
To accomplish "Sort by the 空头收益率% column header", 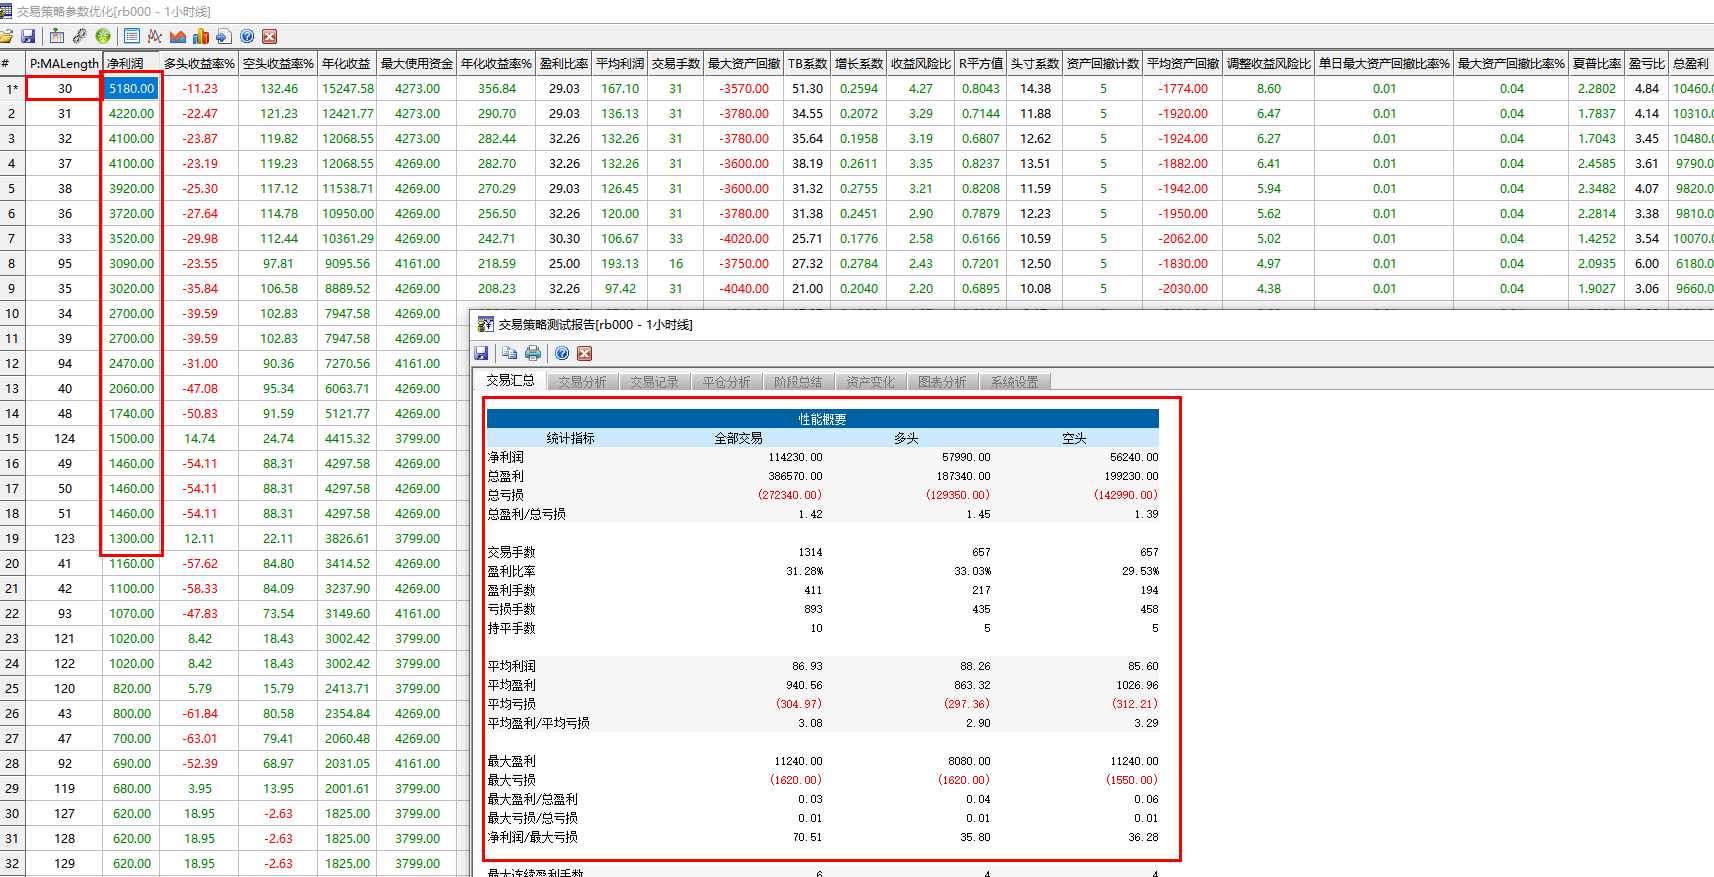I will 278,63.
